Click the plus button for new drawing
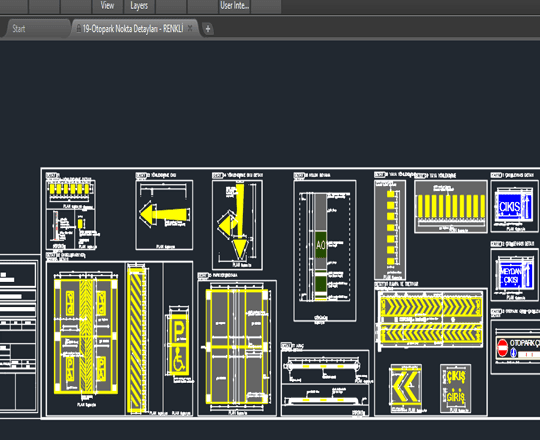This screenshot has height=440, width=540. coord(208,29)
